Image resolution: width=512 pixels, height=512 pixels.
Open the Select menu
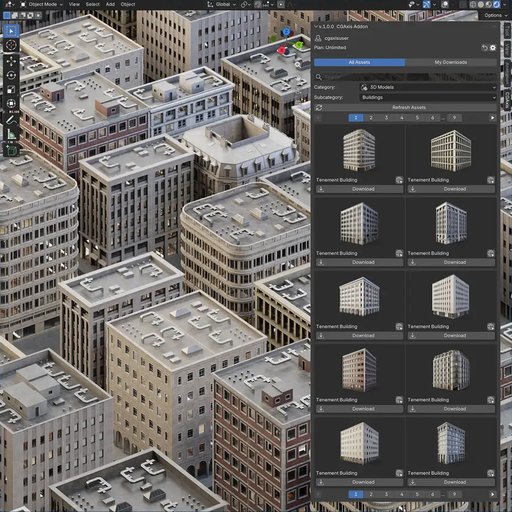[92, 4]
